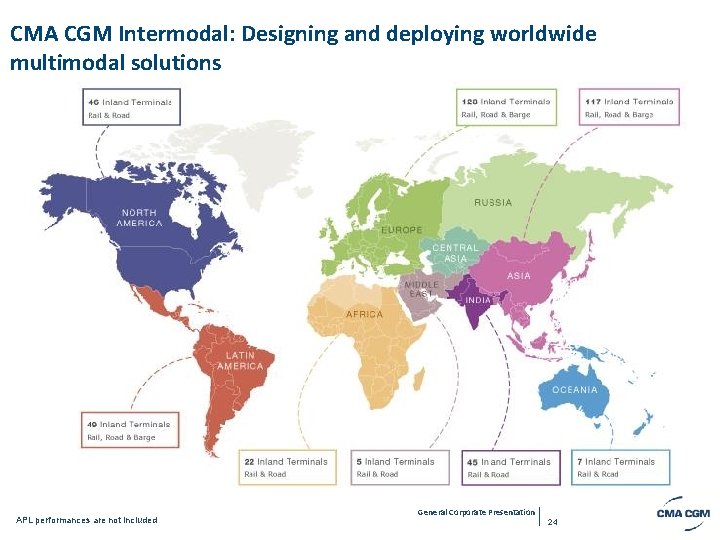Click the blue New Zealand islands on the map

pos(643,423)
